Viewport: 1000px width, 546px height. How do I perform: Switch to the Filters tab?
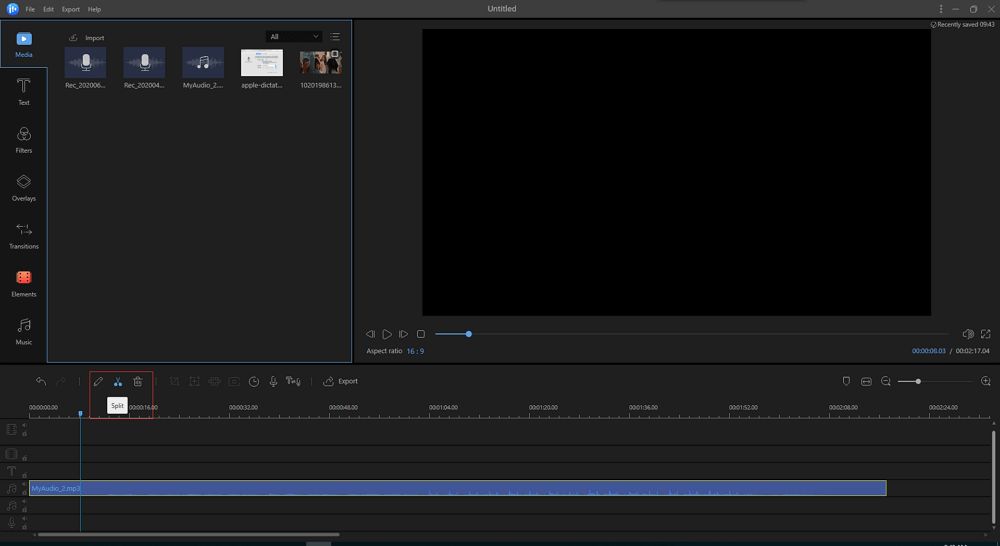[24, 140]
